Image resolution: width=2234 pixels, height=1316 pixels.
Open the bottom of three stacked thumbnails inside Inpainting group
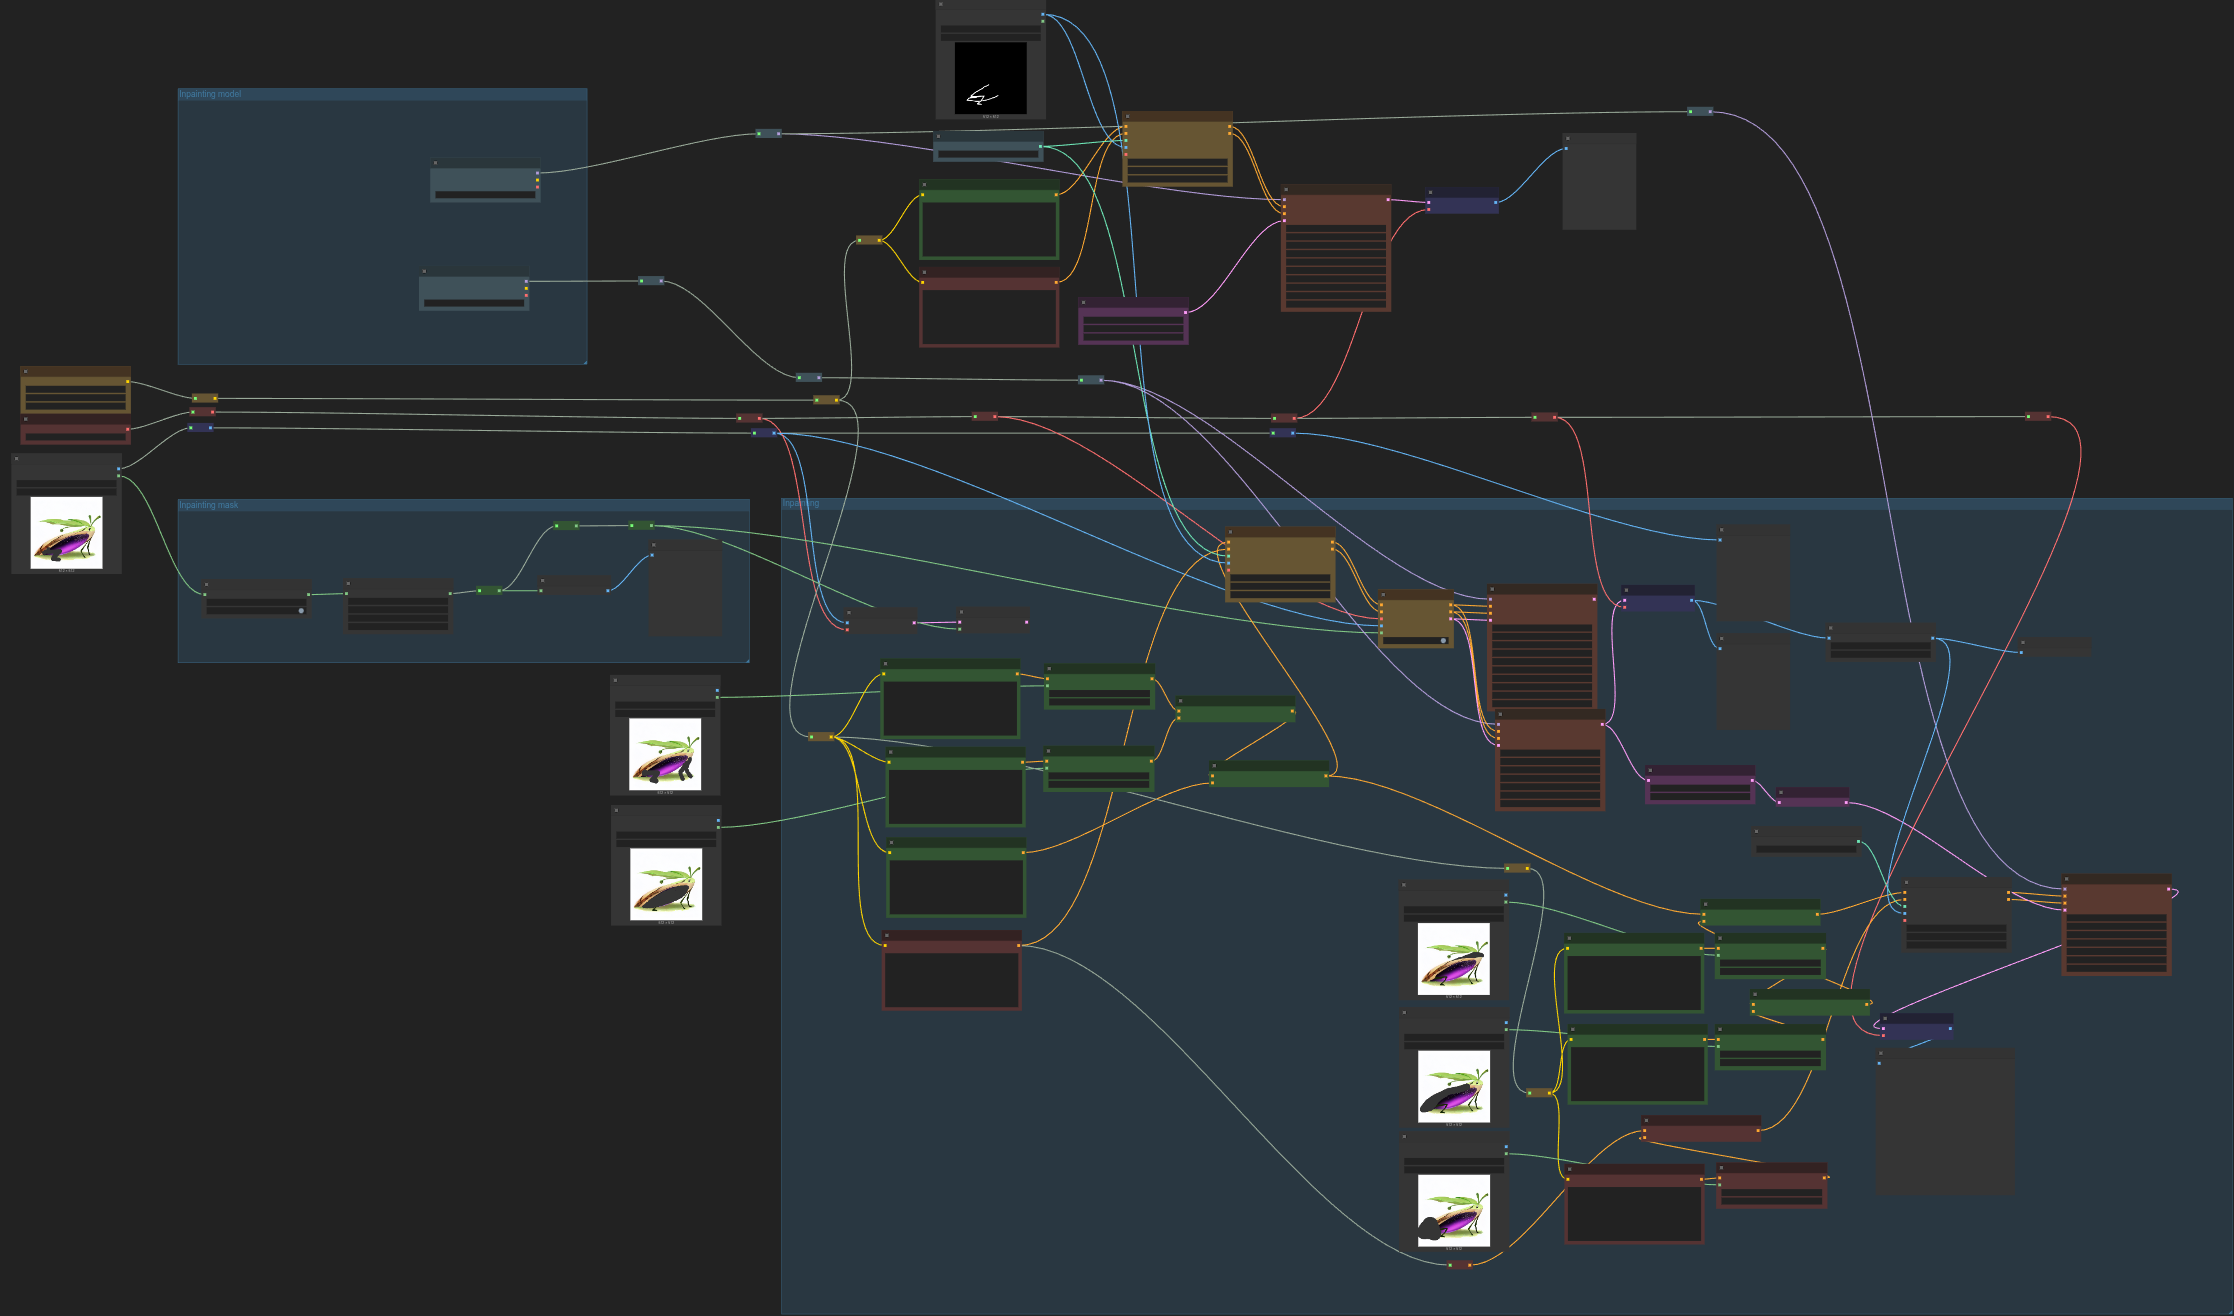pyautogui.click(x=1453, y=1210)
